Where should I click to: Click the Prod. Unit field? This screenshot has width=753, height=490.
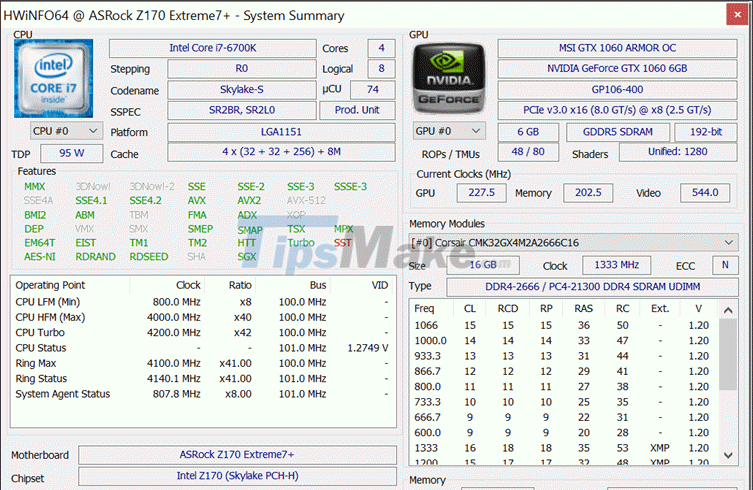pyautogui.click(x=357, y=110)
